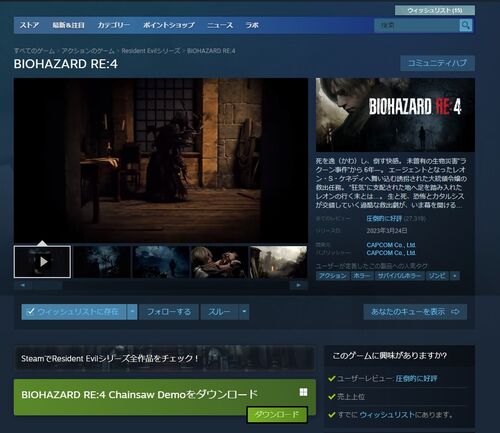Screen dimensions: 500x433
Task: Click the search magnifier icon
Action: point(466,25)
